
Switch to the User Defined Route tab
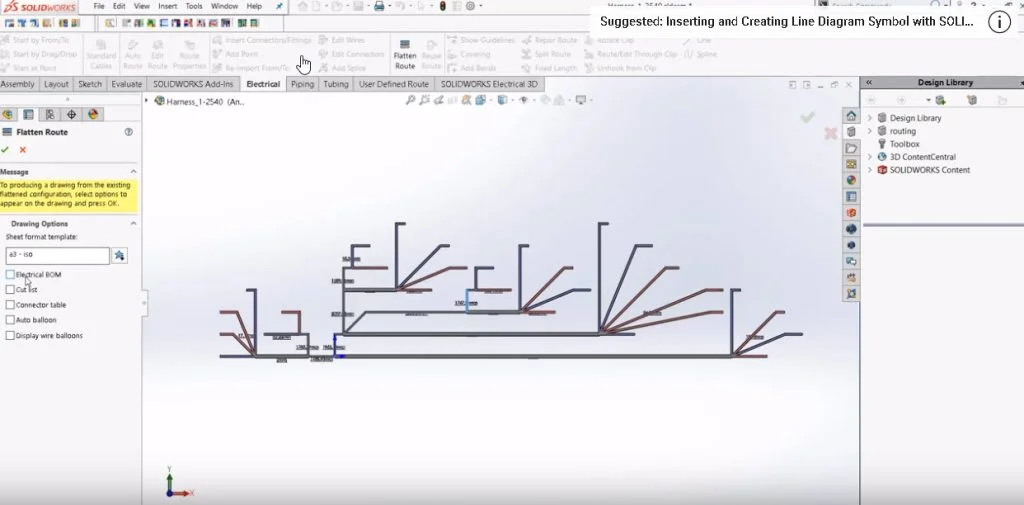[394, 84]
